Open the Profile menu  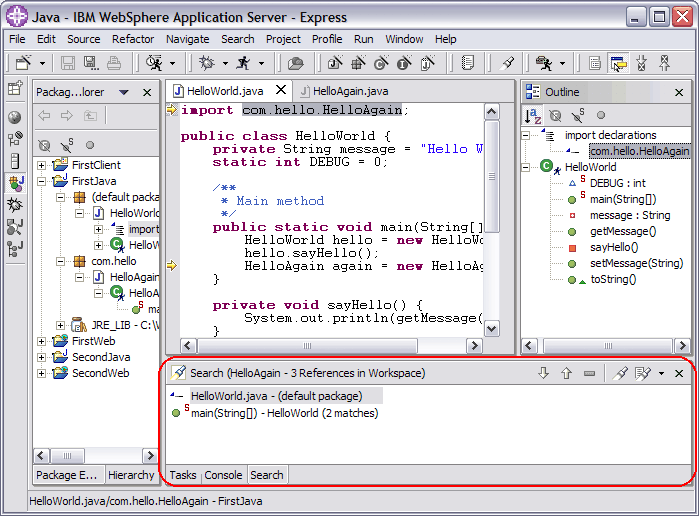point(327,39)
